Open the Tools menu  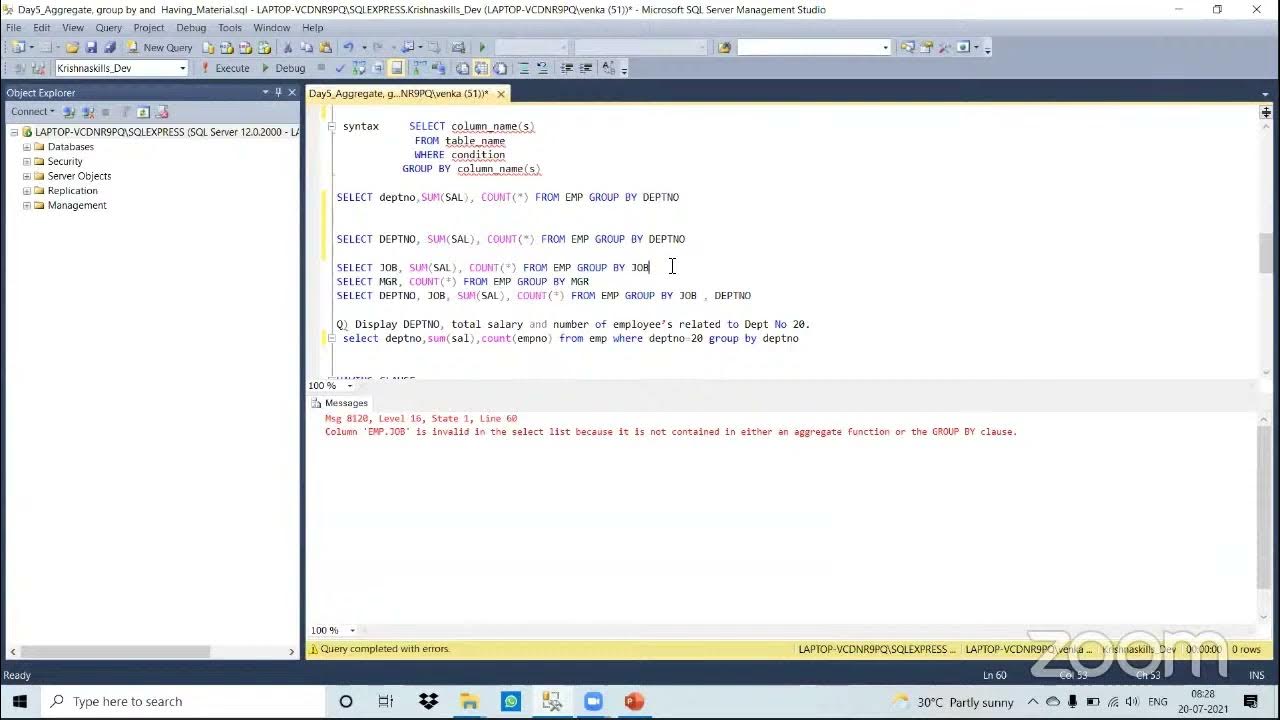click(229, 28)
